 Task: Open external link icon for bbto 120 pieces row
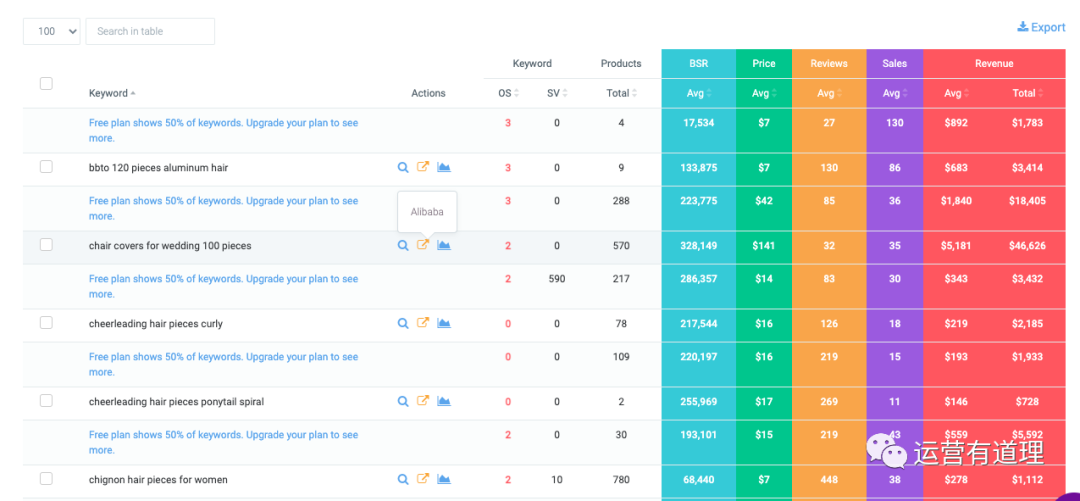(x=423, y=168)
